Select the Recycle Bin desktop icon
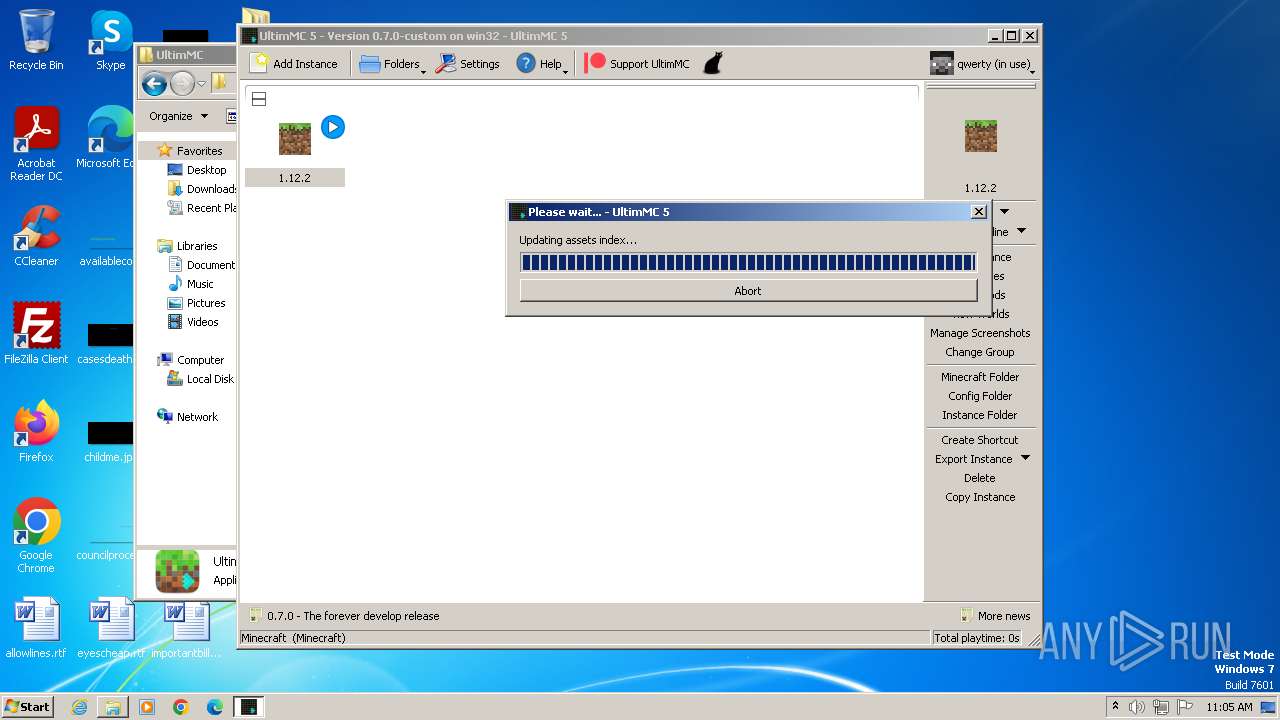 pos(36,40)
